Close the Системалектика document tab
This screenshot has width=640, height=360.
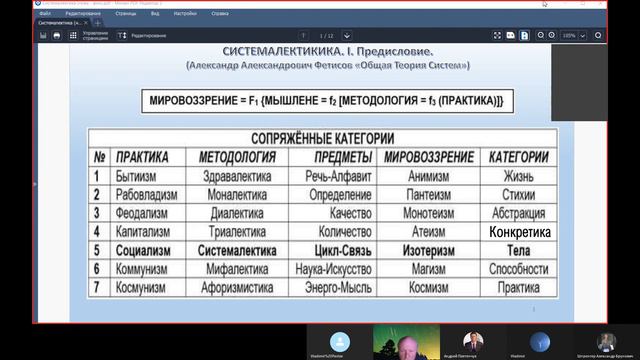click(x=86, y=23)
